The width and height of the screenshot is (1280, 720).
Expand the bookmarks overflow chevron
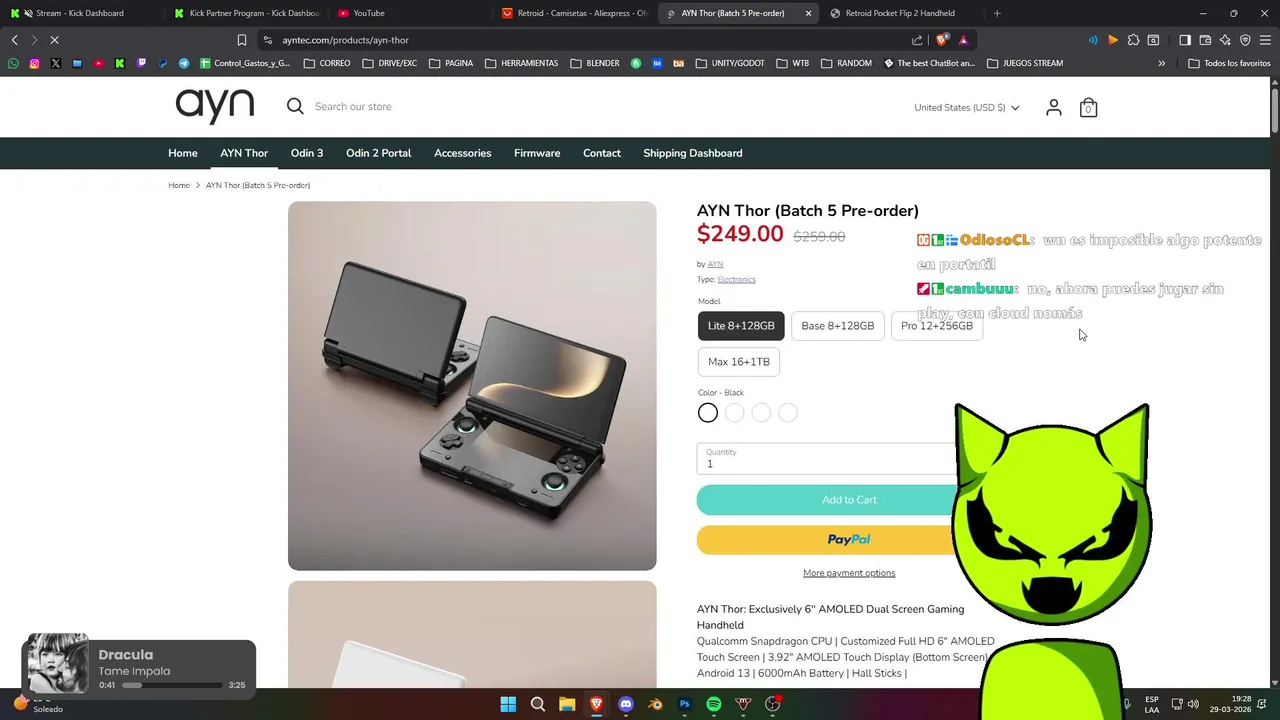click(1161, 63)
